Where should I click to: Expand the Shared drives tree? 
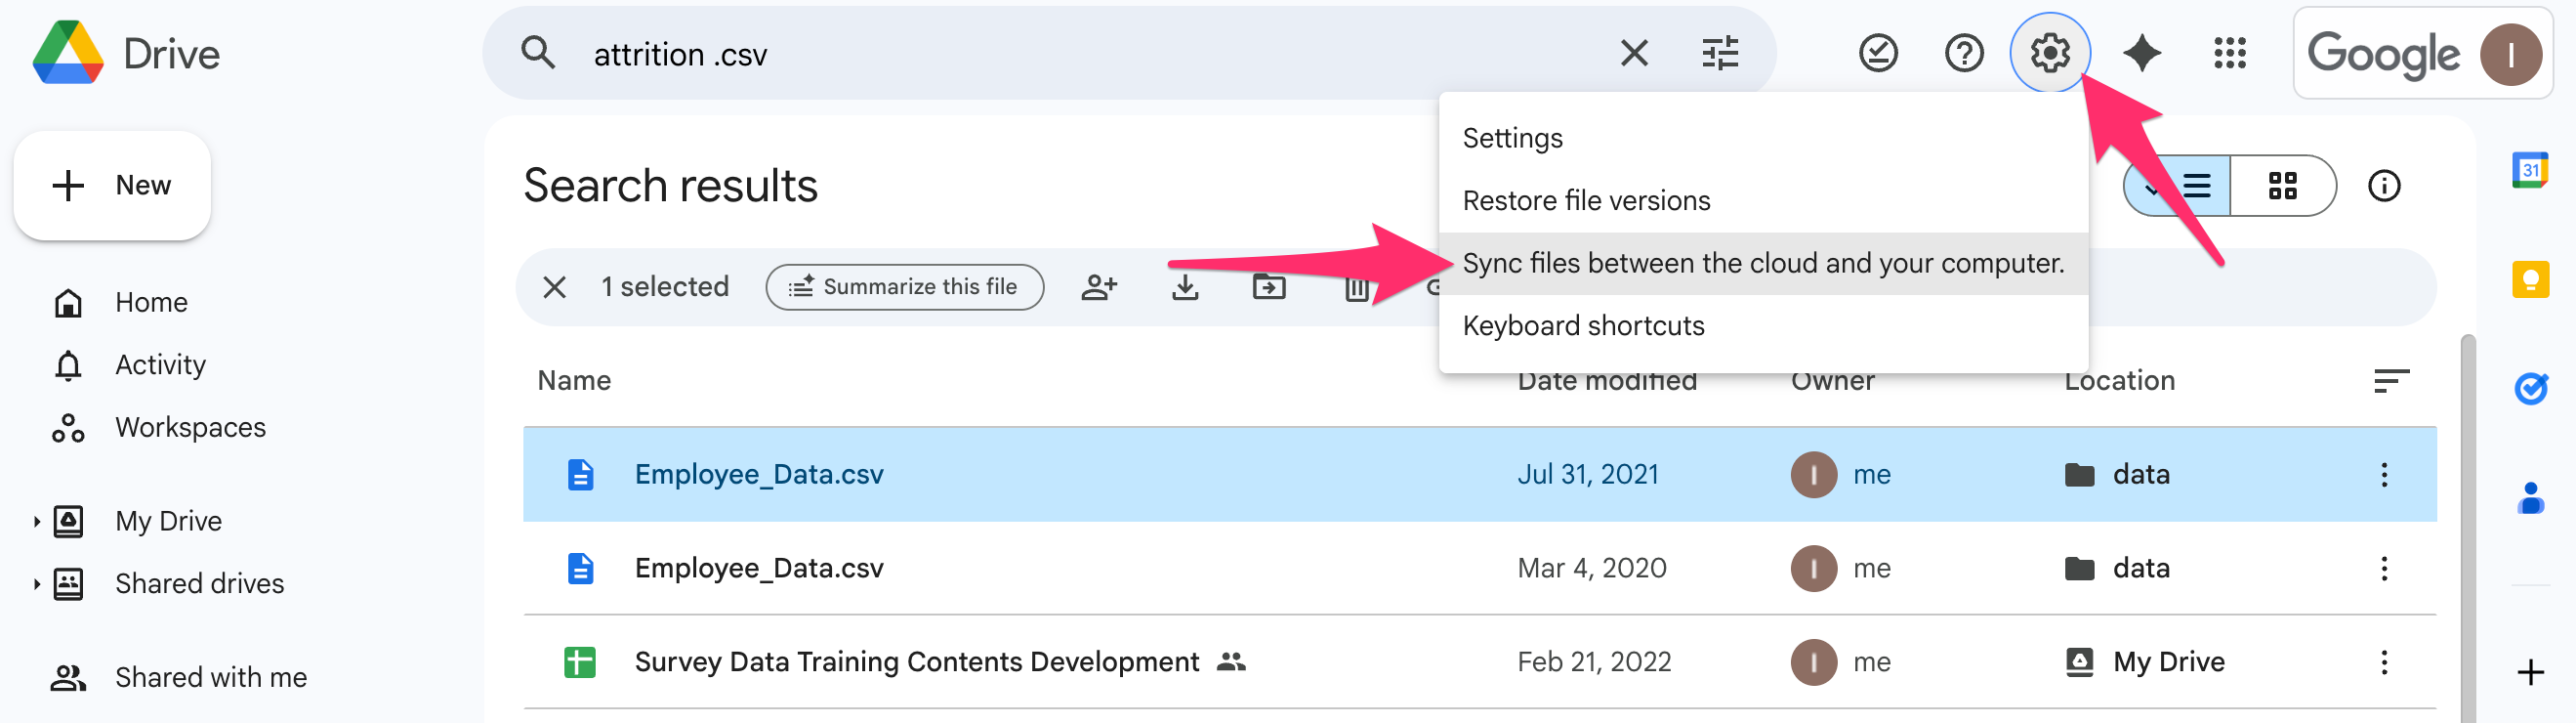coord(37,584)
